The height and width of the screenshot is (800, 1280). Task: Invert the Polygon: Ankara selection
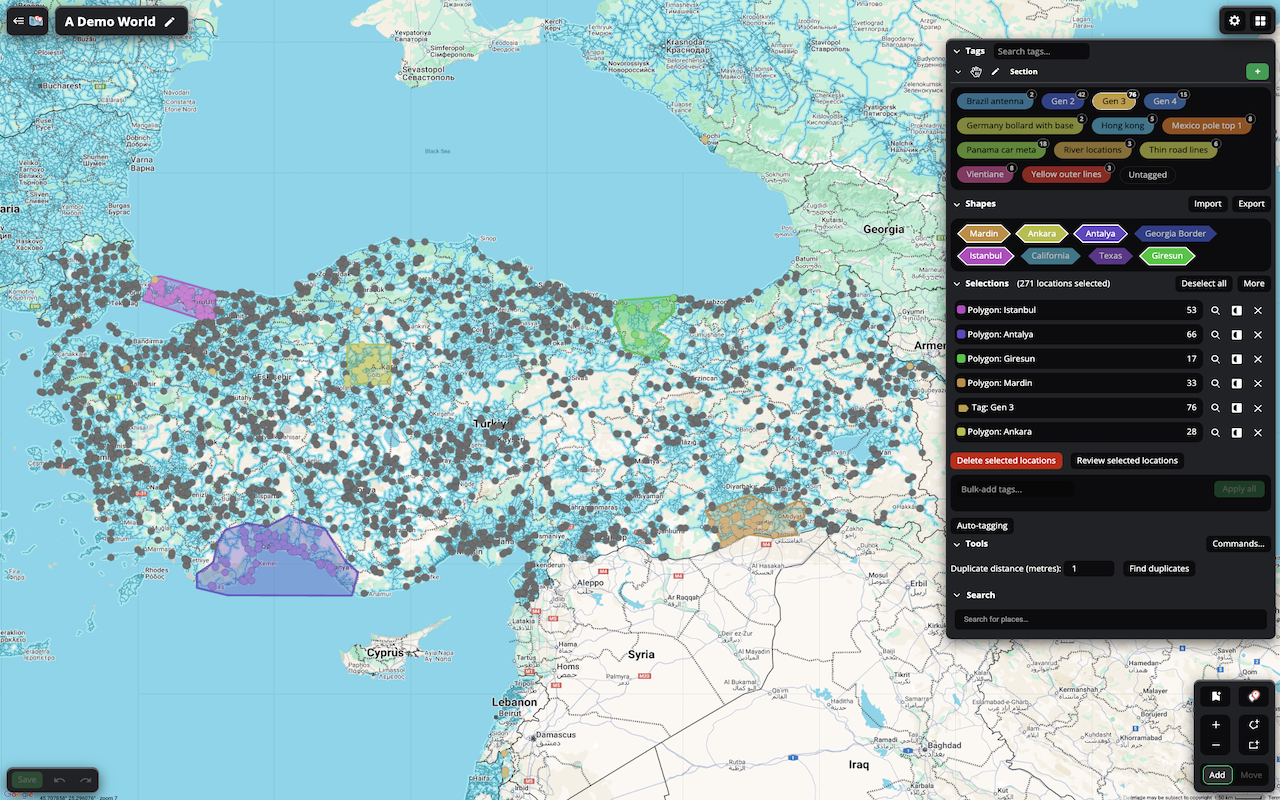point(1237,433)
